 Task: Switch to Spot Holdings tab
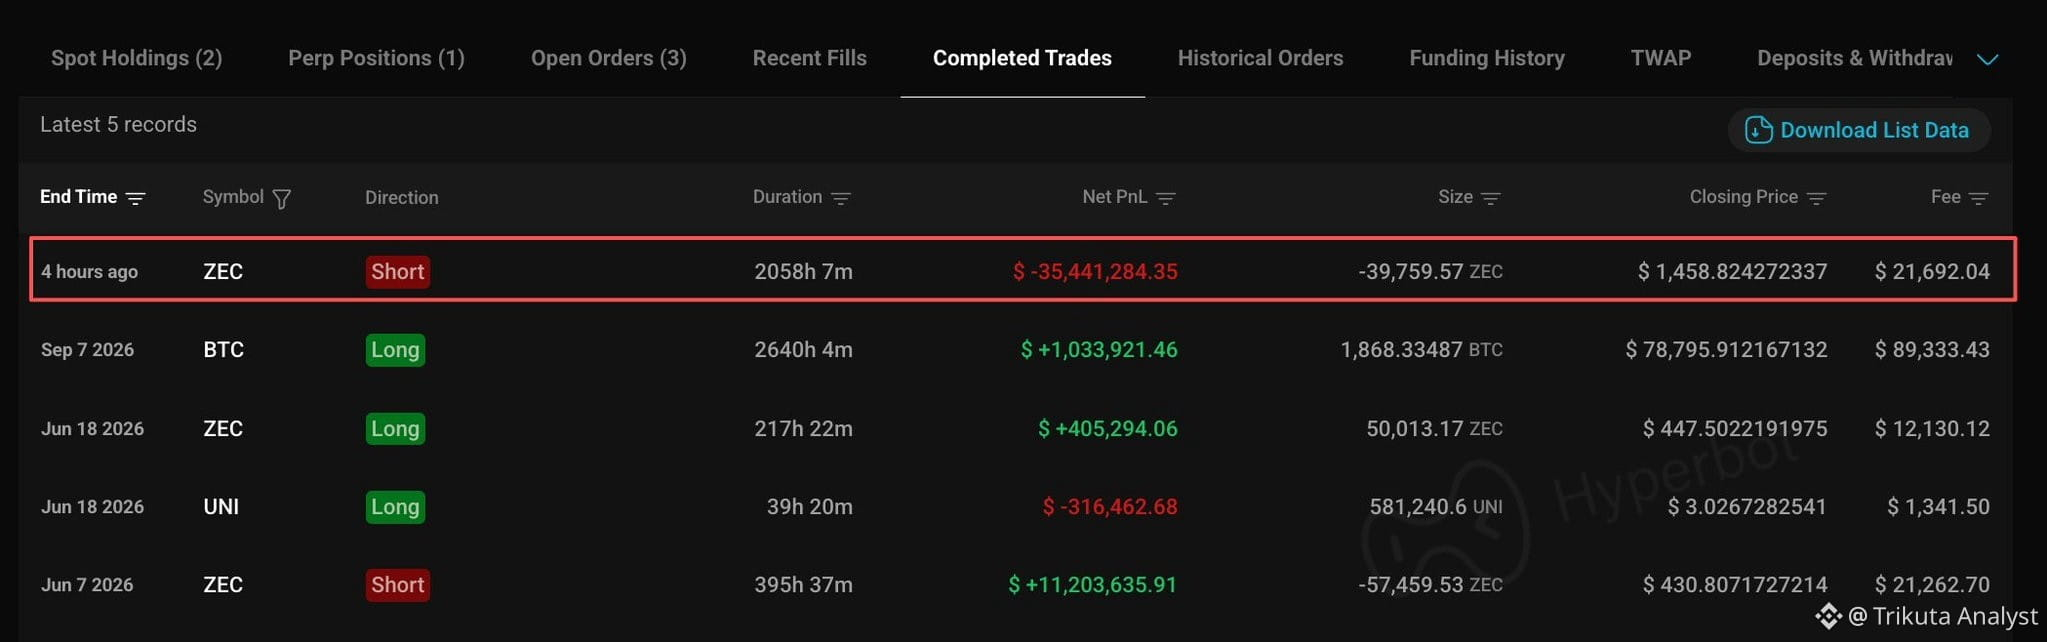[137, 58]
